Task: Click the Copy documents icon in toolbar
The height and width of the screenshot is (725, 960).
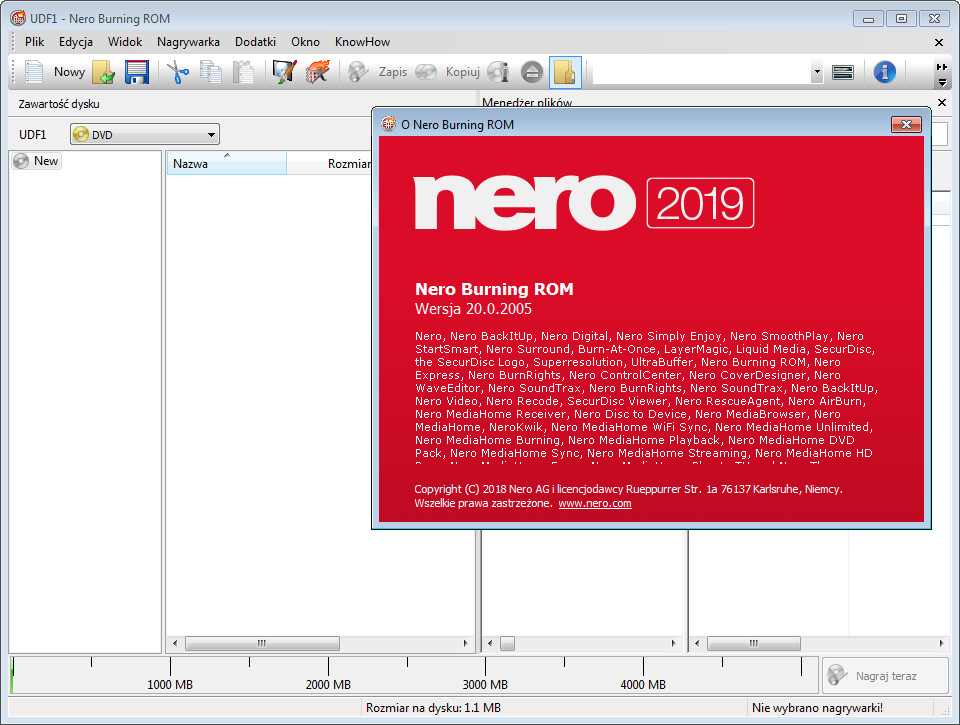Action: 211,72
